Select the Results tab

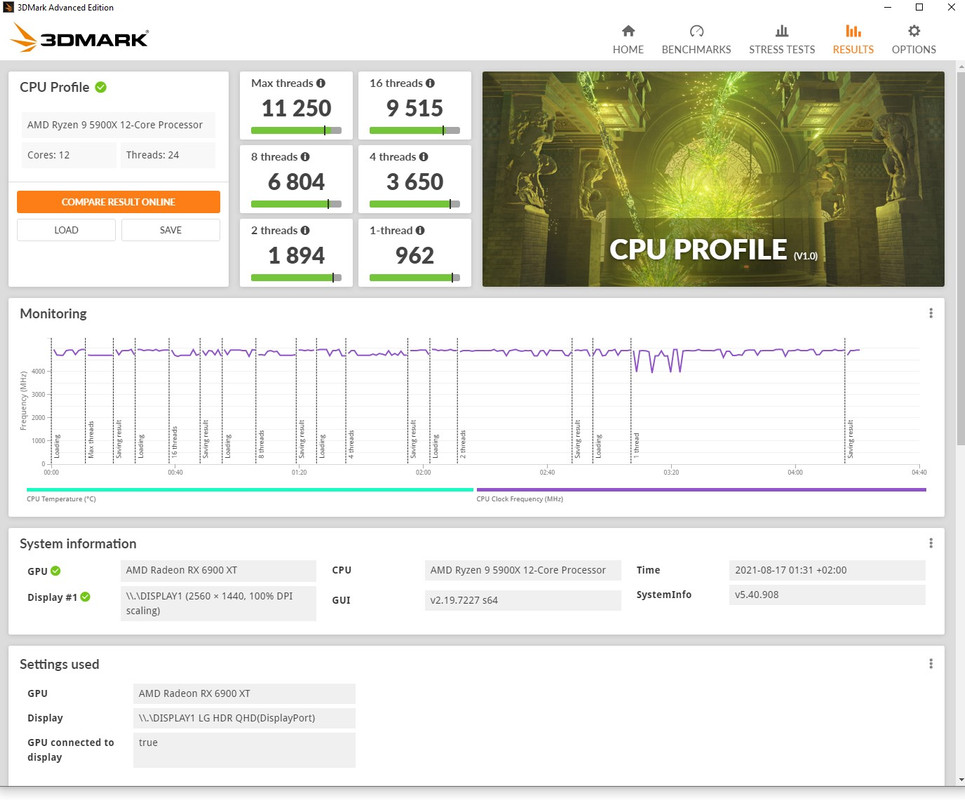coord(853,40)
